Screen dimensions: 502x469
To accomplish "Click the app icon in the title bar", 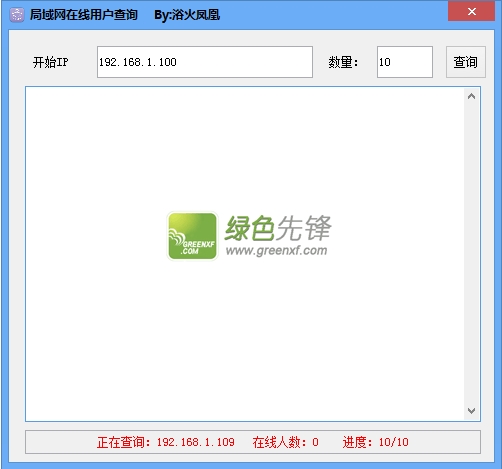I will pos(17,15).
